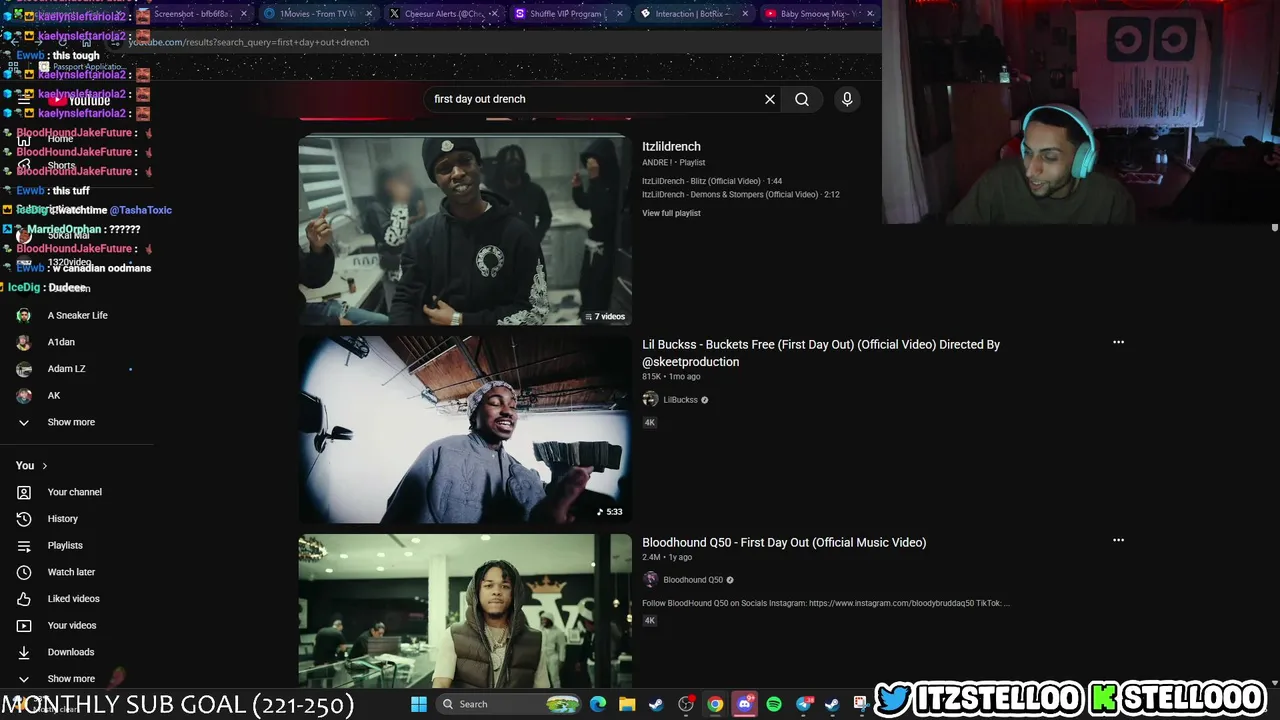
Task: Click the Your videos play icon
Action: coord(24,625)
